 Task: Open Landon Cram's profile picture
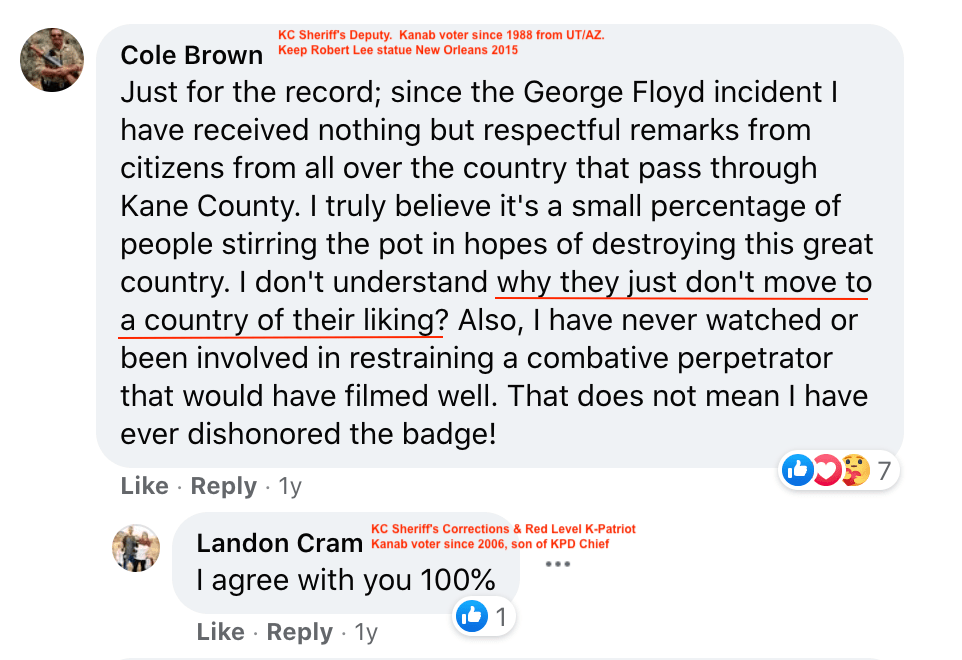[135, 548]
